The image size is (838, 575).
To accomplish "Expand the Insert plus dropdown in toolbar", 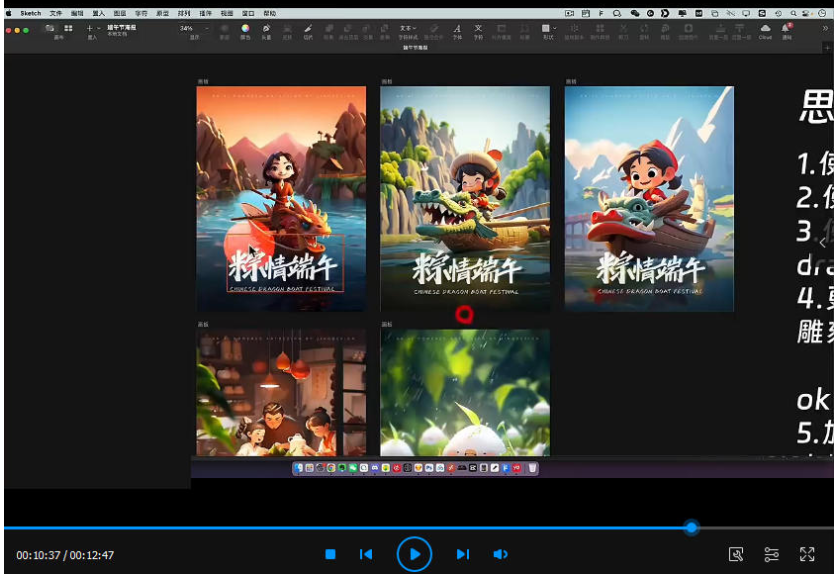I will [x=93, y=29].
